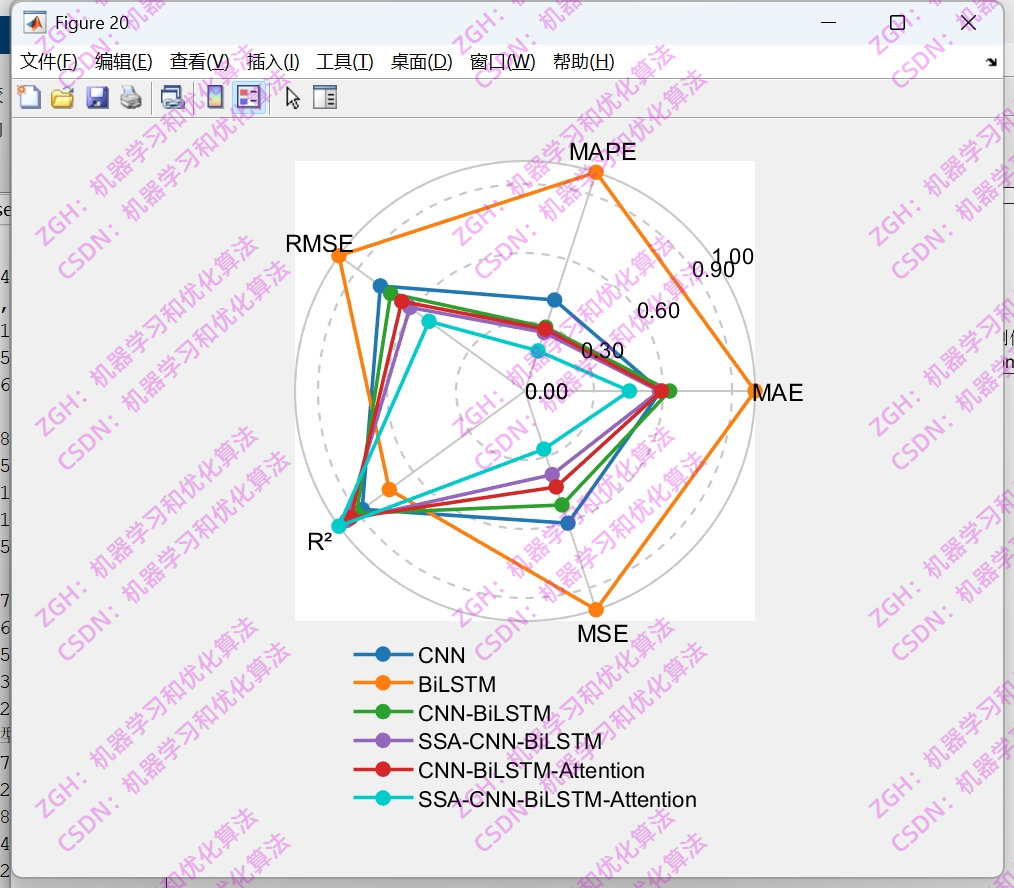1014x888 pixels.
Task: Click the orange BiLSTM marker at MSE
Action: point(596,609)
